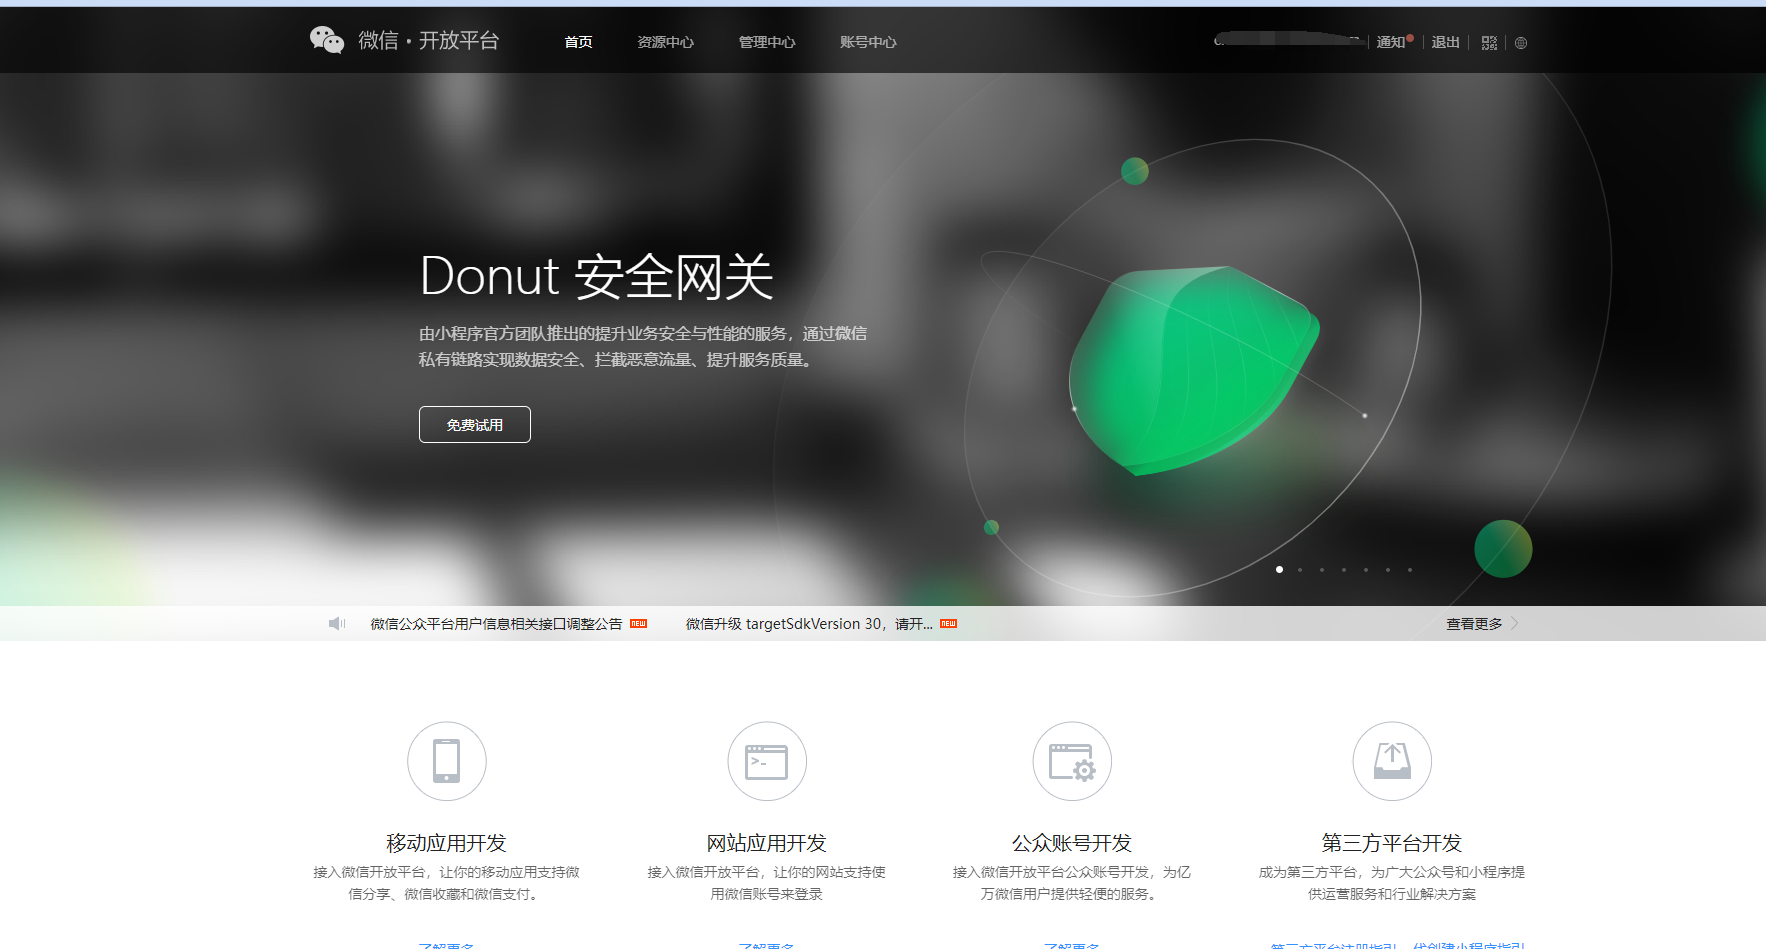Click description 让你的网站支持使用微信账号来登录
1766x949 pixels.
tap(767, 883)
